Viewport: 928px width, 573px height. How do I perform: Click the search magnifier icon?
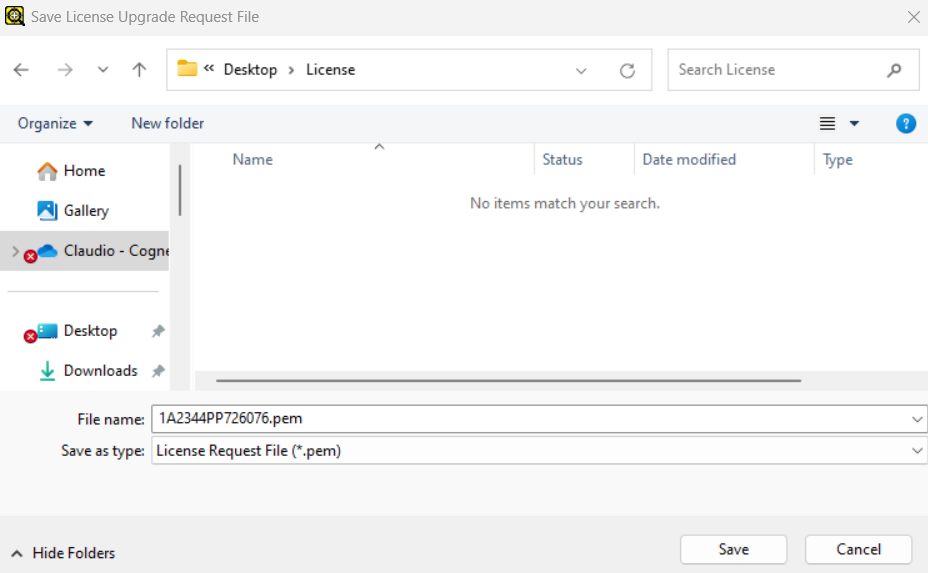point(894,70)
